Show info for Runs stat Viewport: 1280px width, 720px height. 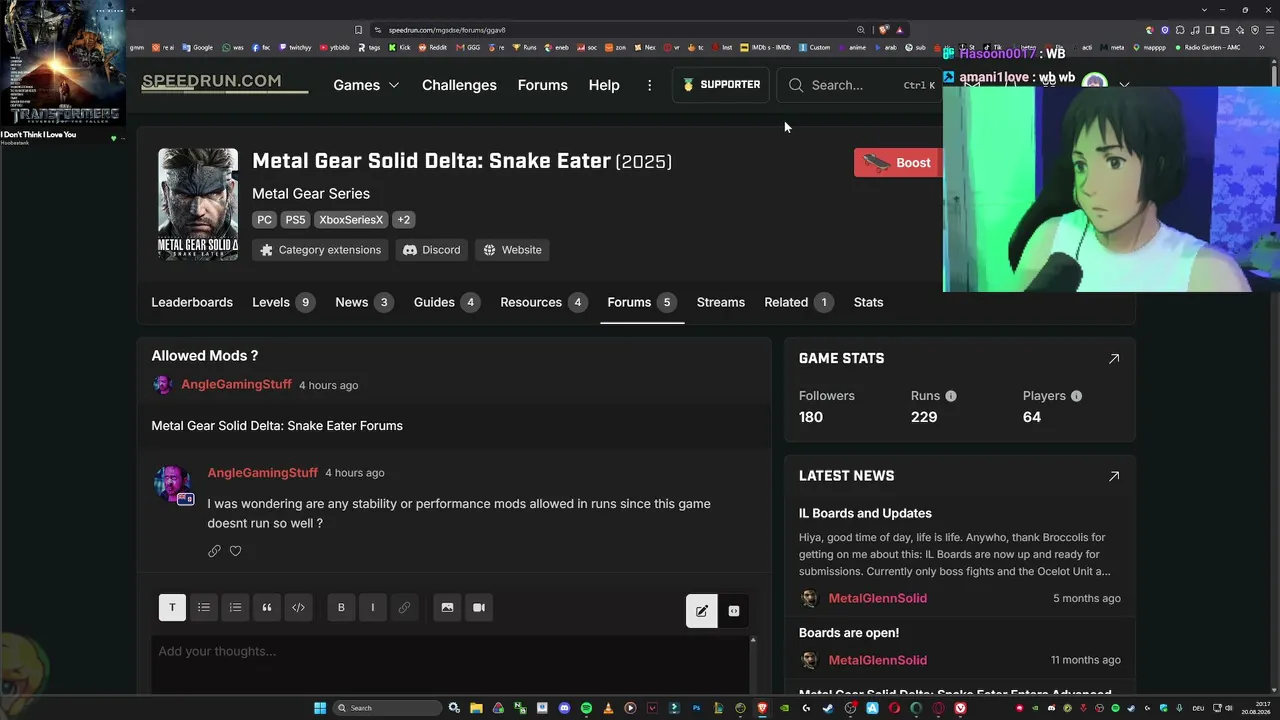[951, 396]
